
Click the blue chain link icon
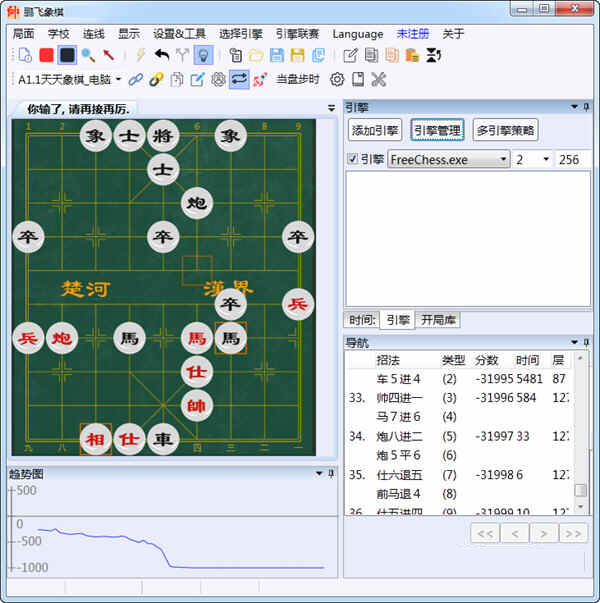(x=135, y=79)
